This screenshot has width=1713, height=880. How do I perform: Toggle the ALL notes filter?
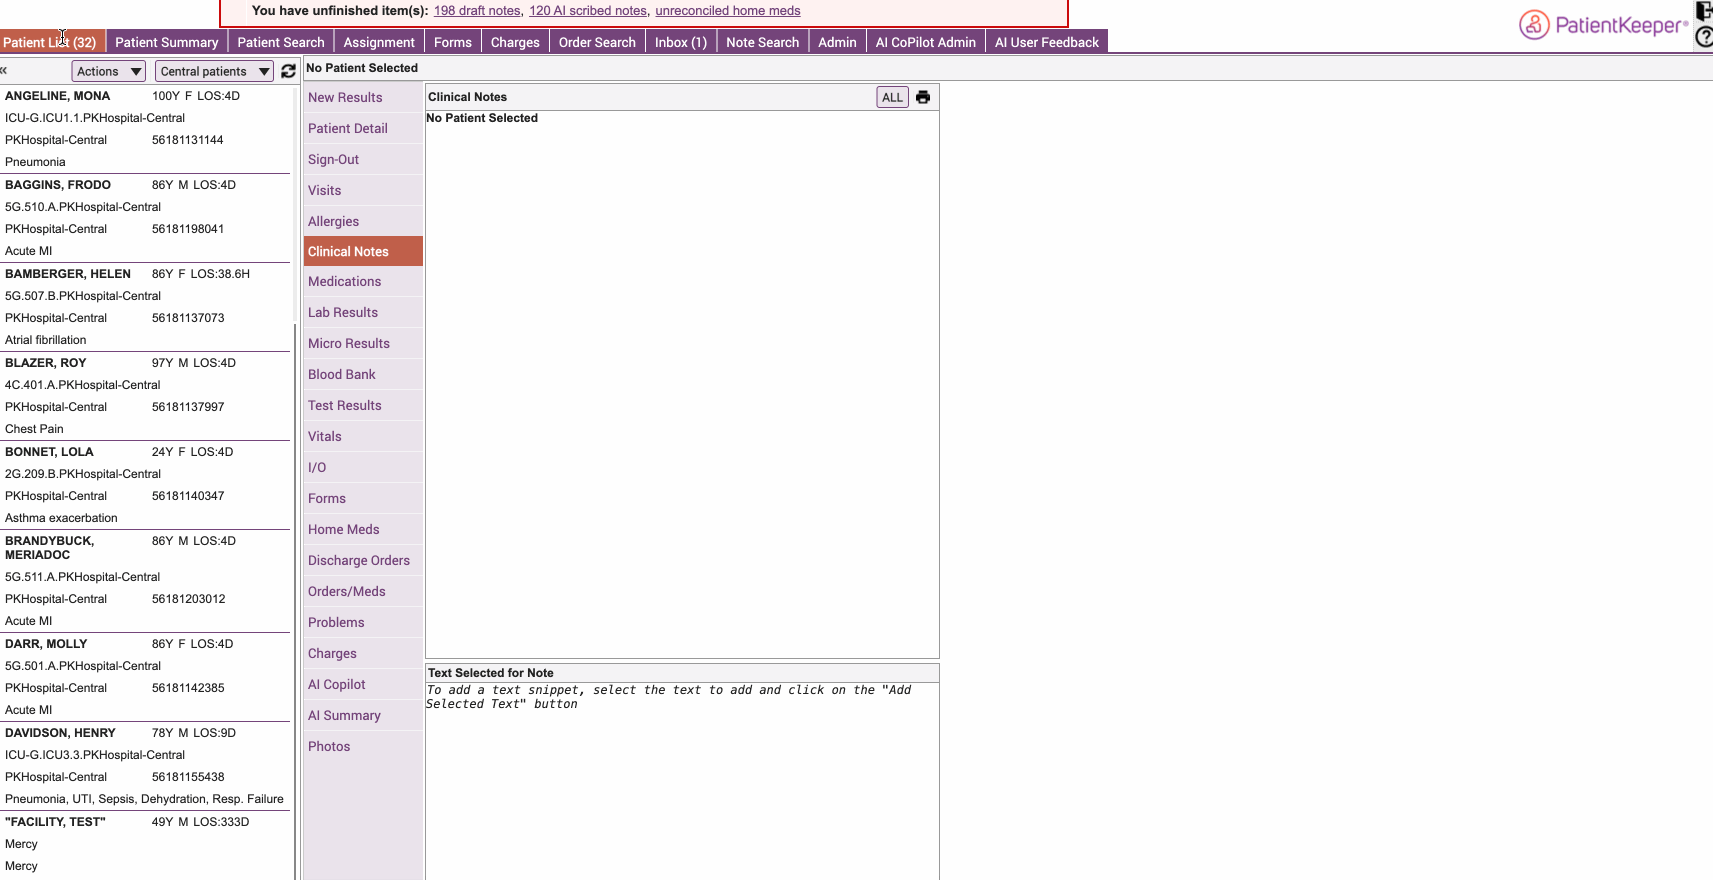point(892,97)
